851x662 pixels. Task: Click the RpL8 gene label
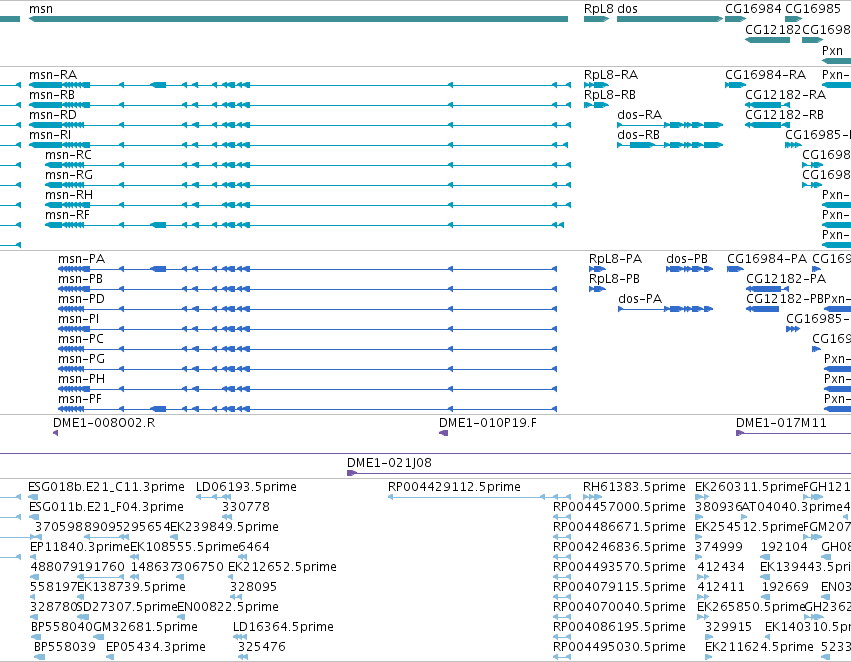pyautogui.click(x=599, y=9)
